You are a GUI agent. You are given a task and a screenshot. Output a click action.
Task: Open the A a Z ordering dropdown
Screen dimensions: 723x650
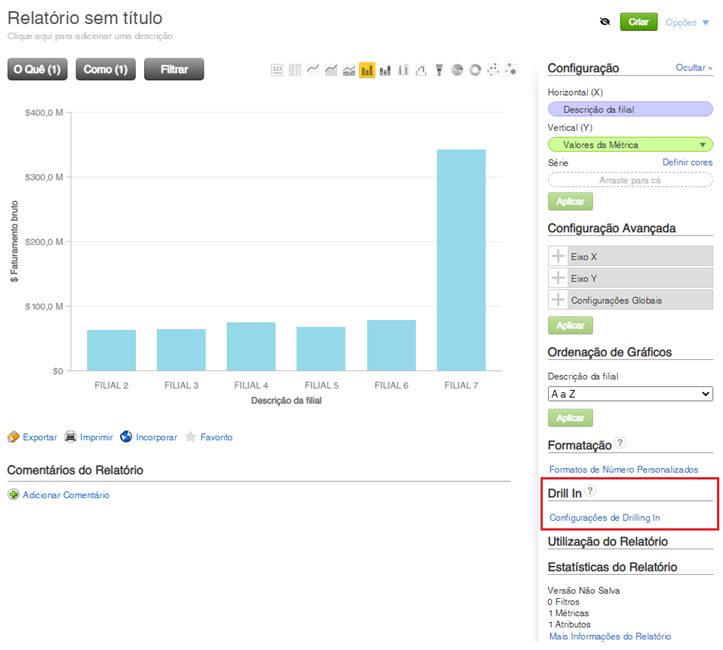coord(630,394)
